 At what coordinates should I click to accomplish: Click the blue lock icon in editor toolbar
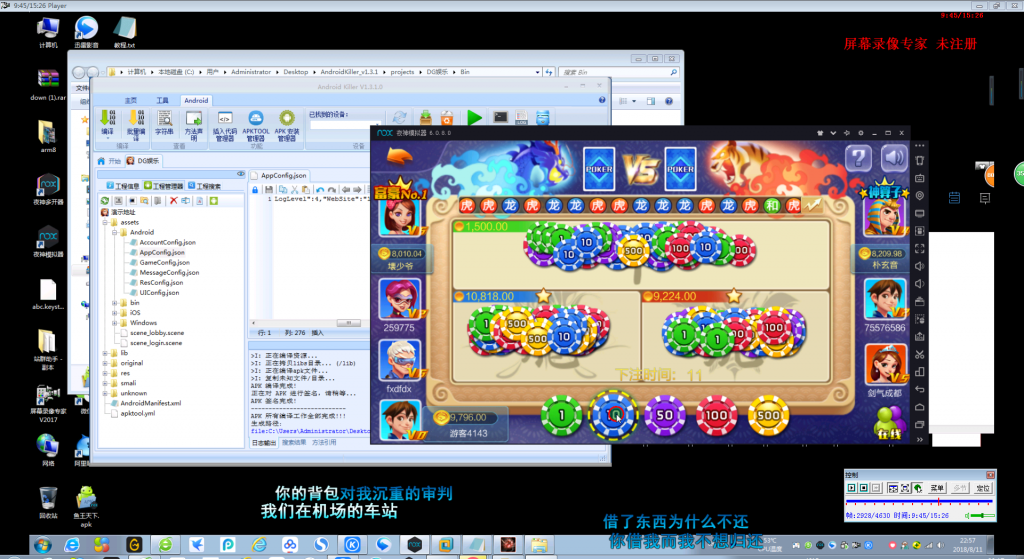255,189
